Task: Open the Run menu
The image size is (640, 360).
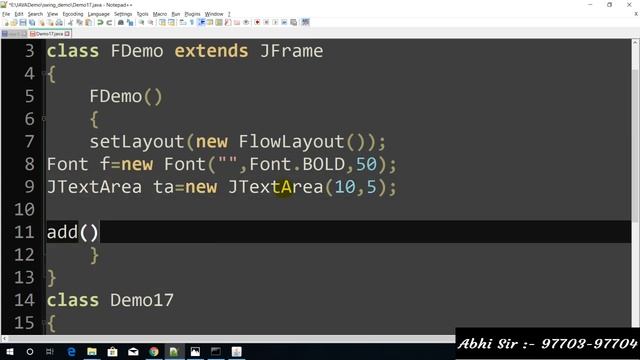Action: [176, 14]
